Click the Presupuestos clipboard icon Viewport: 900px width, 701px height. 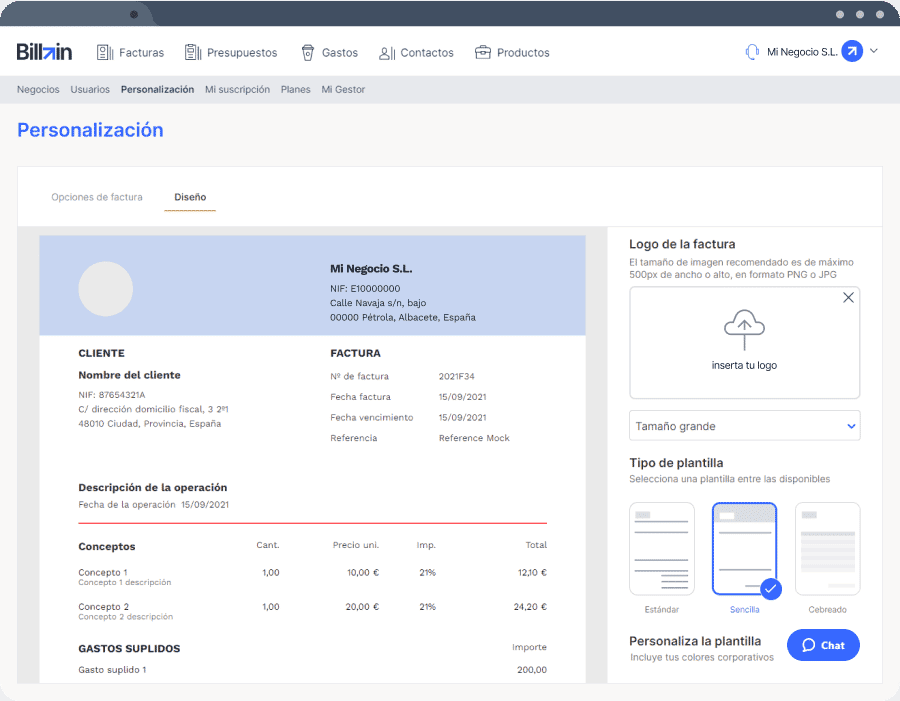[x=193, y=52]
